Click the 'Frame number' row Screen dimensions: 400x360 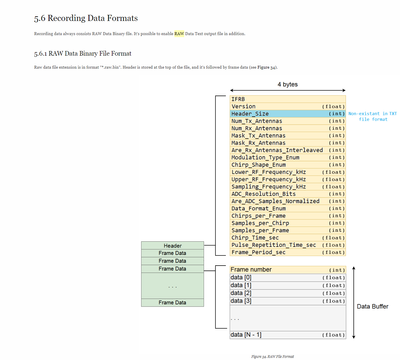288,270
